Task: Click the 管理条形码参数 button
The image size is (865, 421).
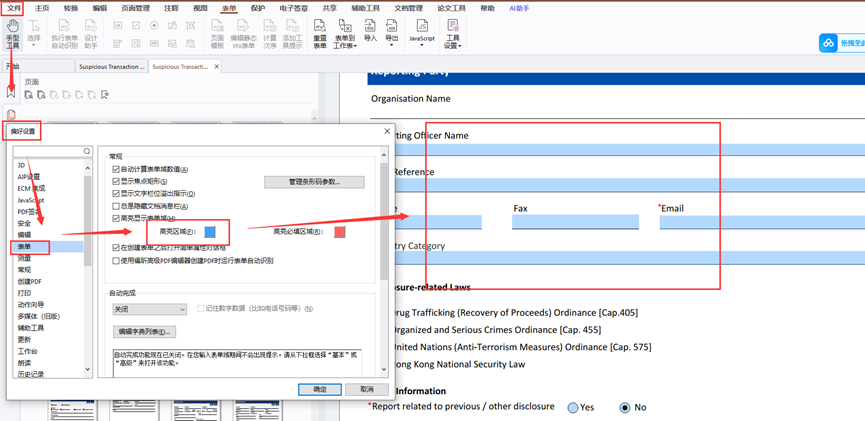Action: coord(314,182)
